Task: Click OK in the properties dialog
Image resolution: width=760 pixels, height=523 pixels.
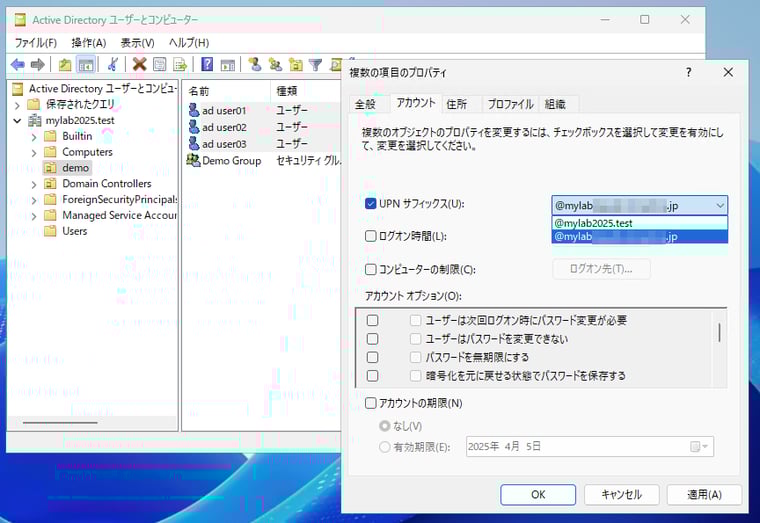Action: 538,494
